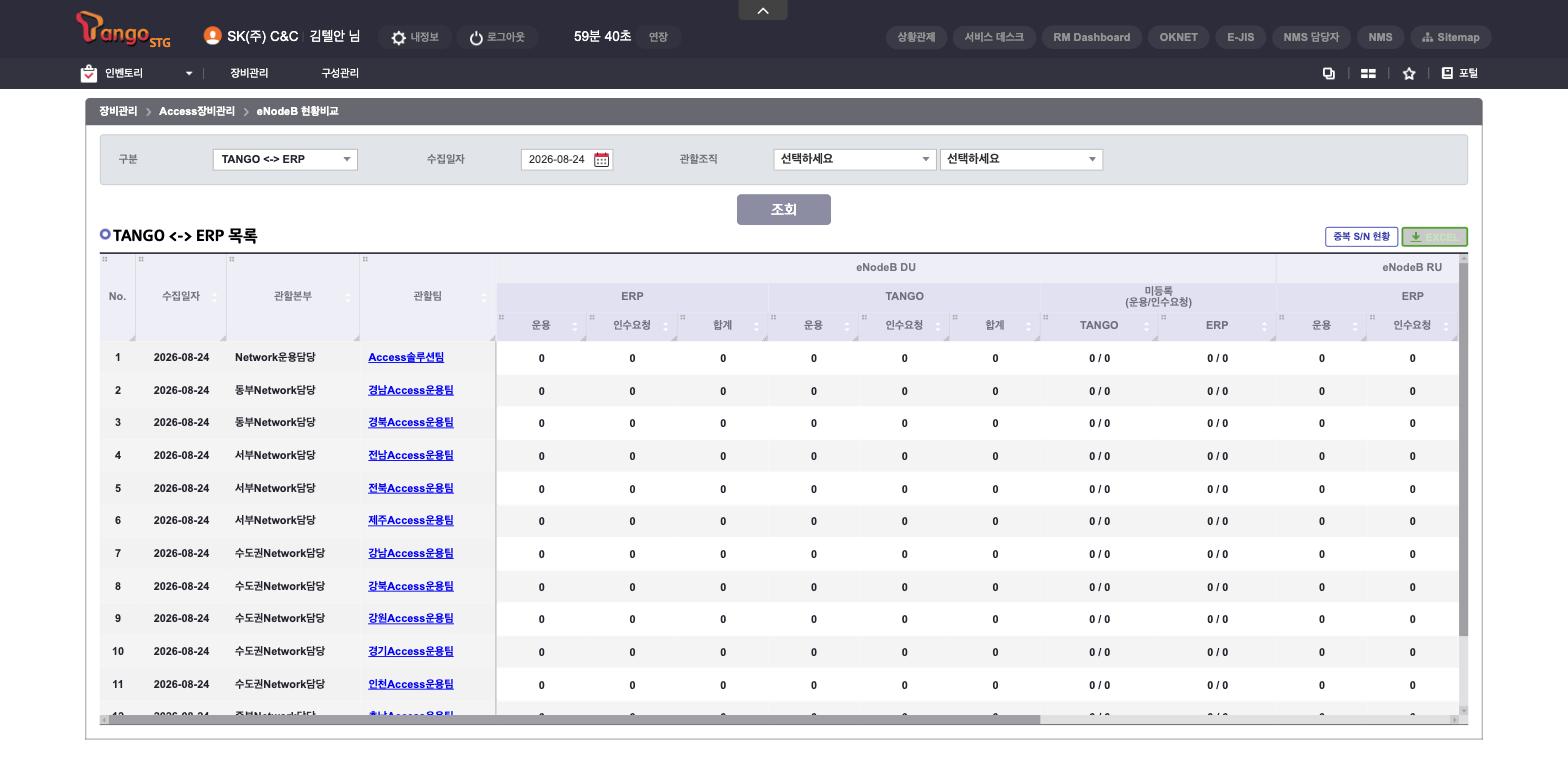Click the 인벤토리 clipboard icon

89,73
